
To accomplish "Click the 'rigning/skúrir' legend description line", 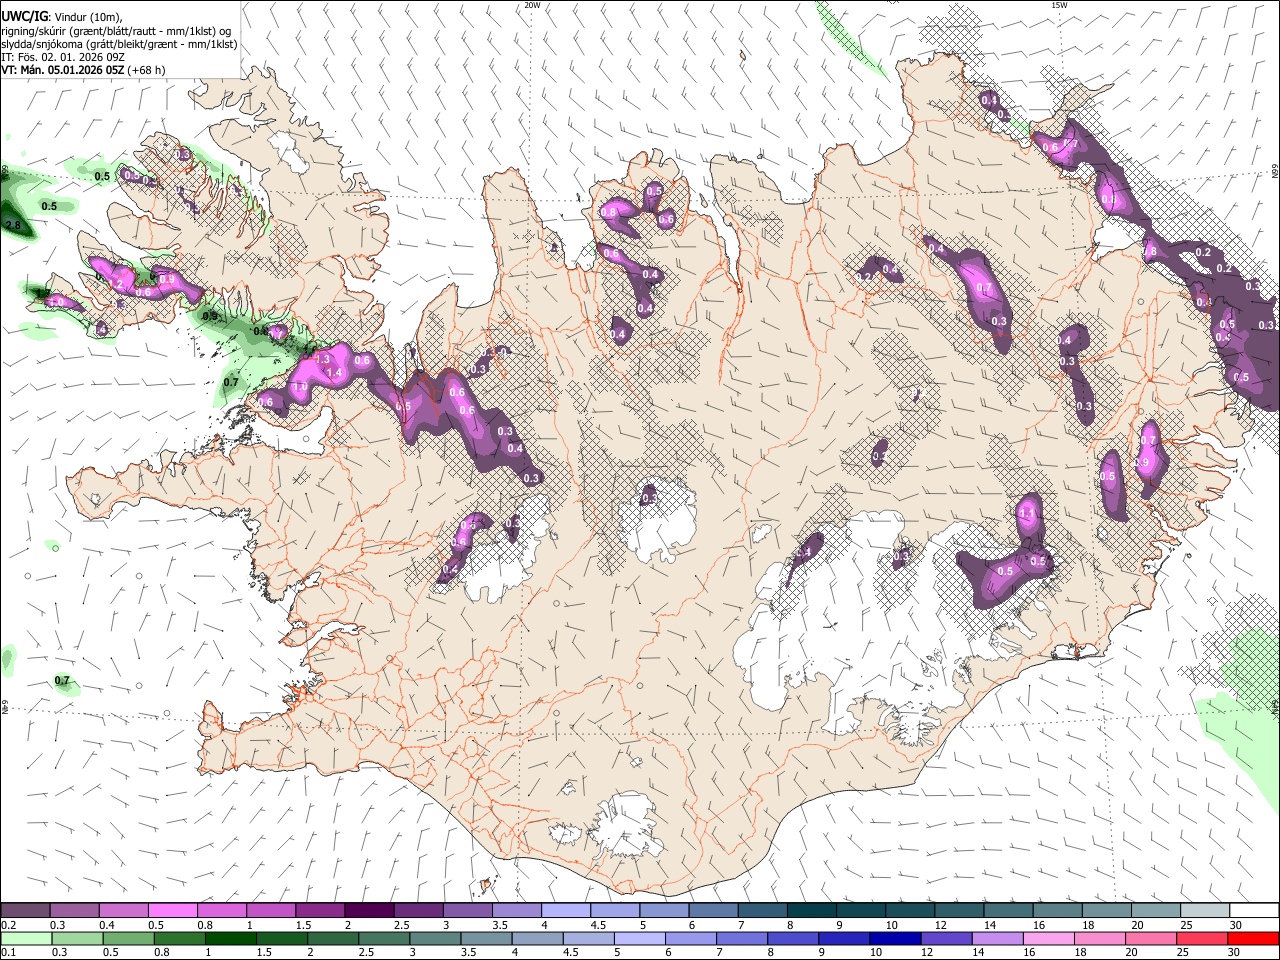I will coord(116,30).
